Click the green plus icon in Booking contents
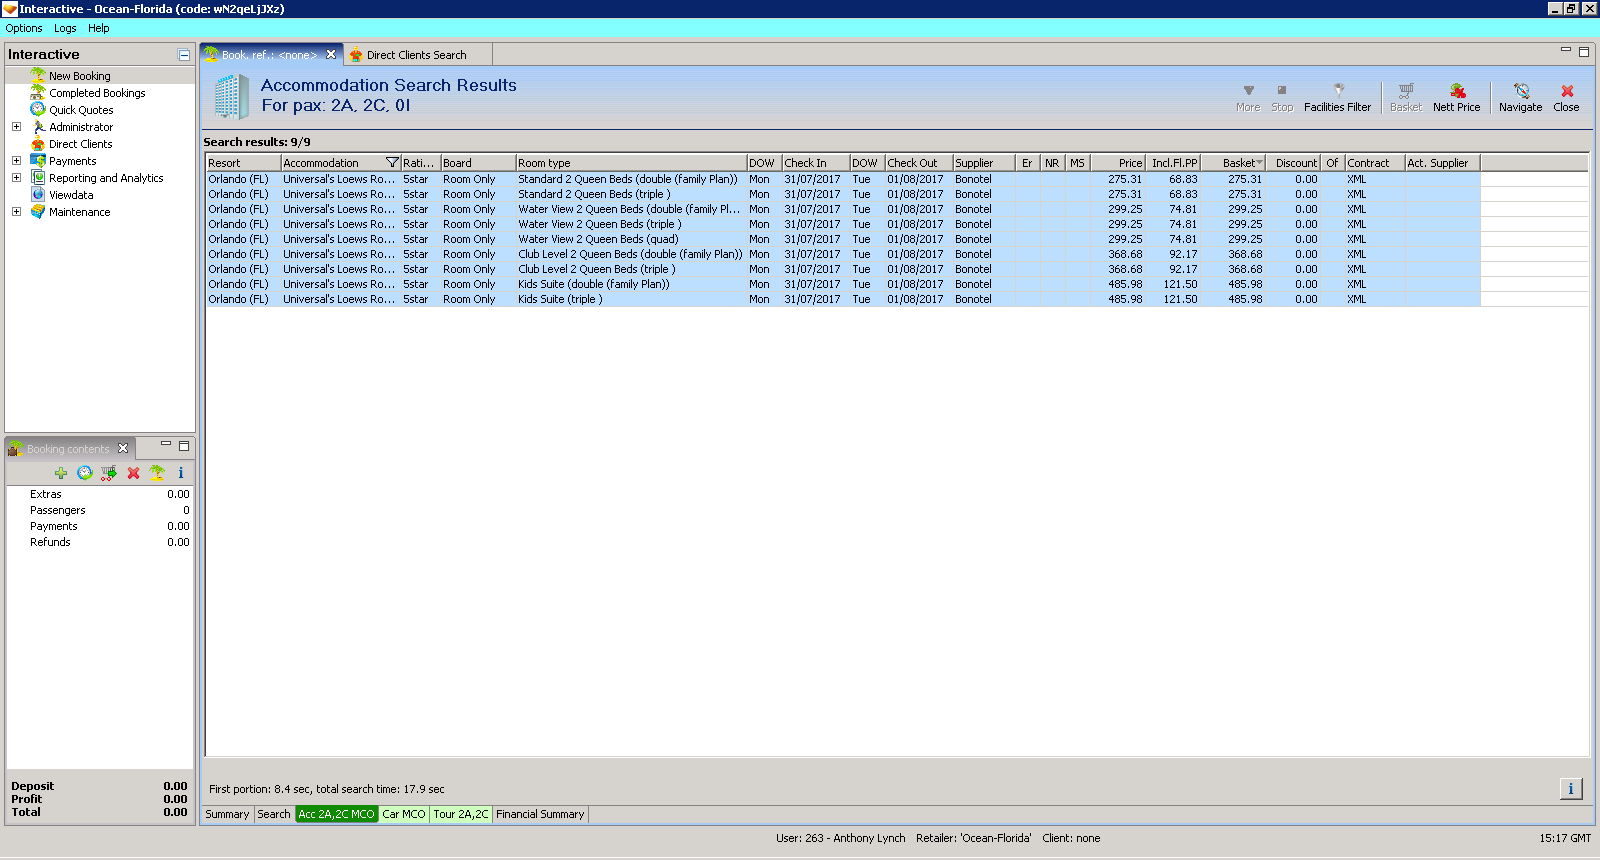 pos(61,473)
